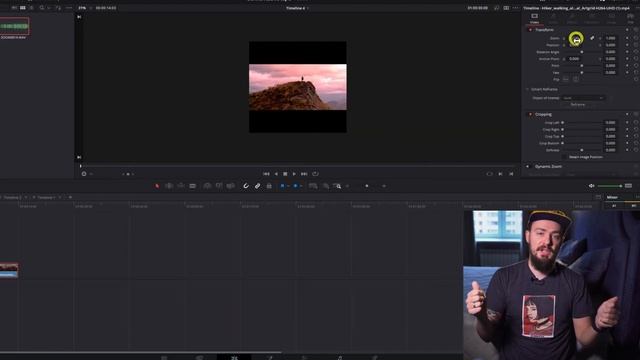Screen dimensions: 640x360
Task: Stop playback in the viewer
Action: click(285, 174)
